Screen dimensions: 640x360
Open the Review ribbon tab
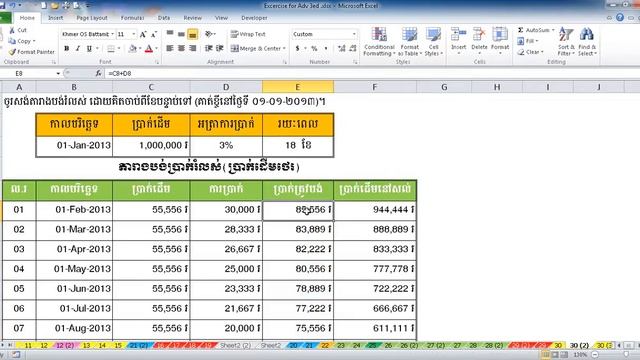(192, 18)
